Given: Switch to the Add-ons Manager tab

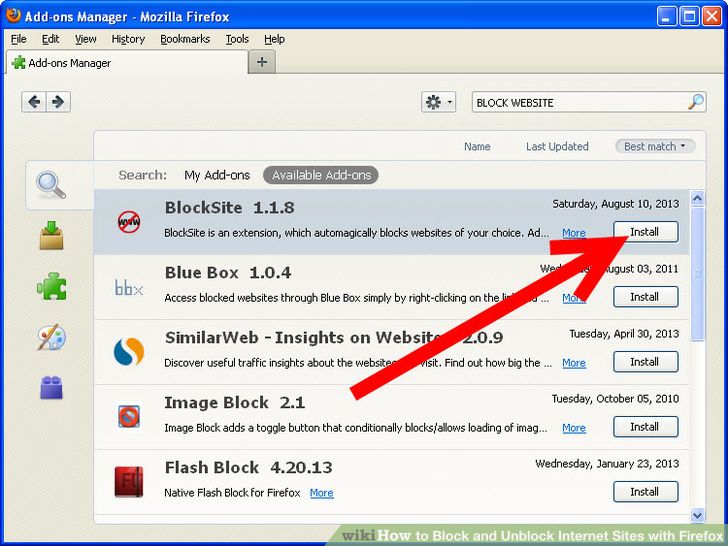Looking at the screenshot, I should click(x=127, y=62).
